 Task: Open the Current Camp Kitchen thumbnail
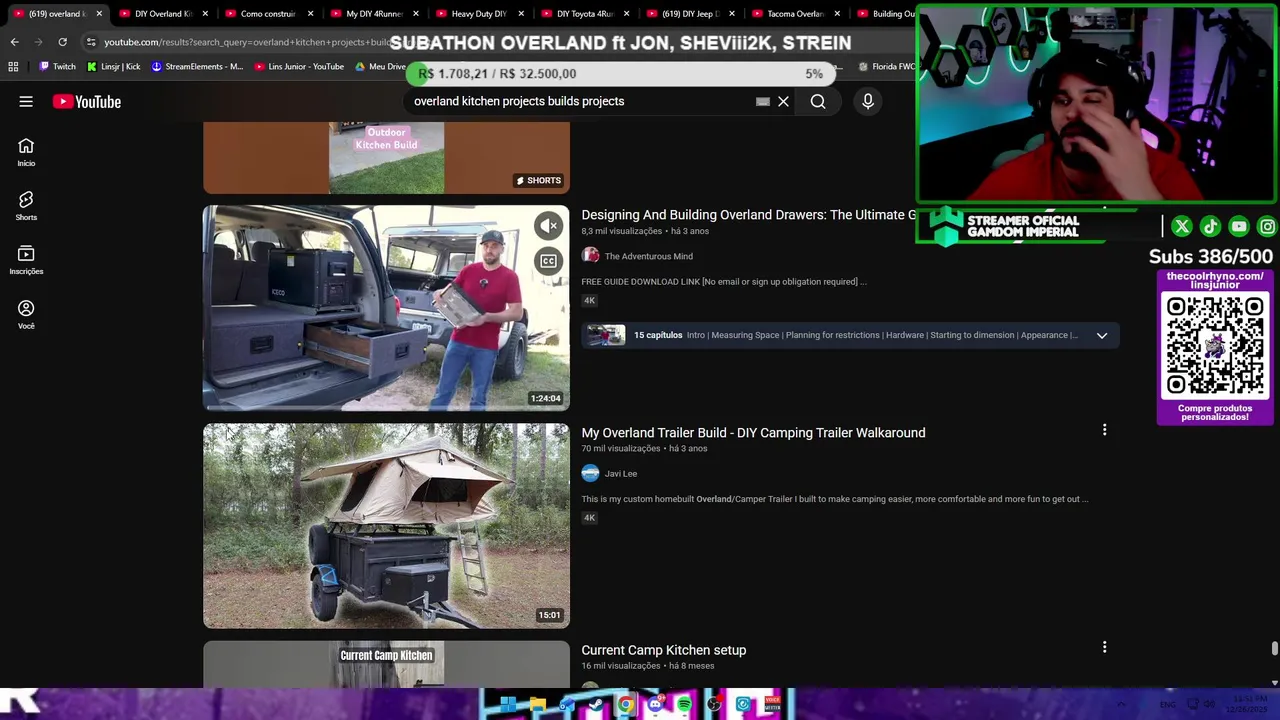[386, 664]
